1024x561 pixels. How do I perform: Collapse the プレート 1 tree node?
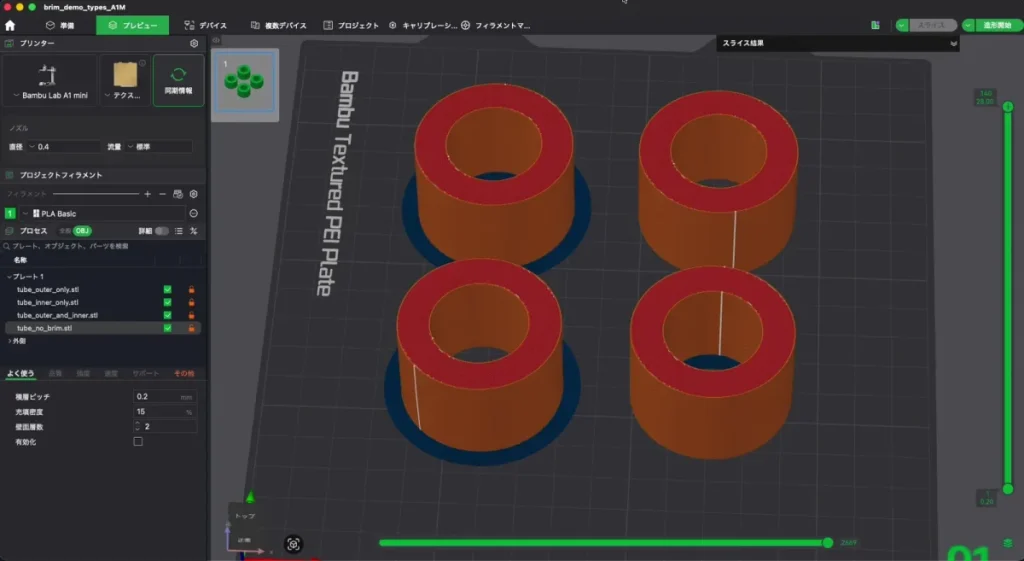pos(8,277)
